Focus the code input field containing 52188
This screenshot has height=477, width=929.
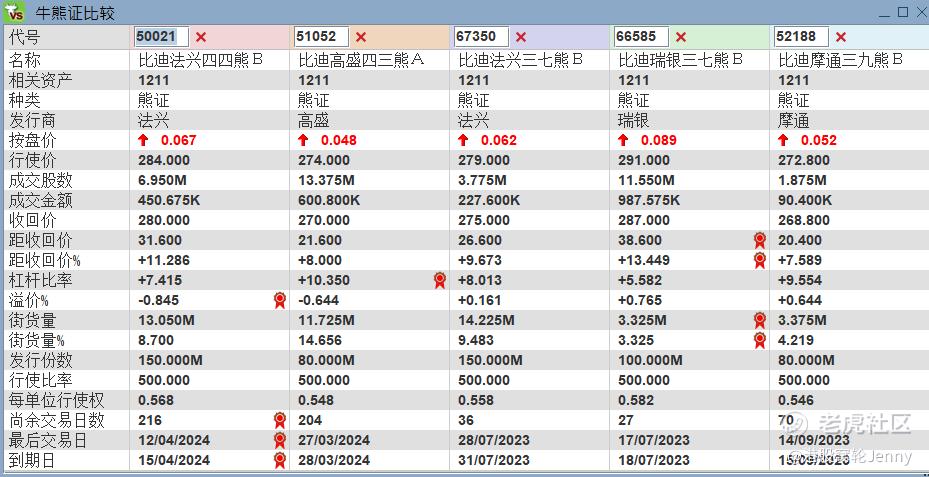coord(801,37)
